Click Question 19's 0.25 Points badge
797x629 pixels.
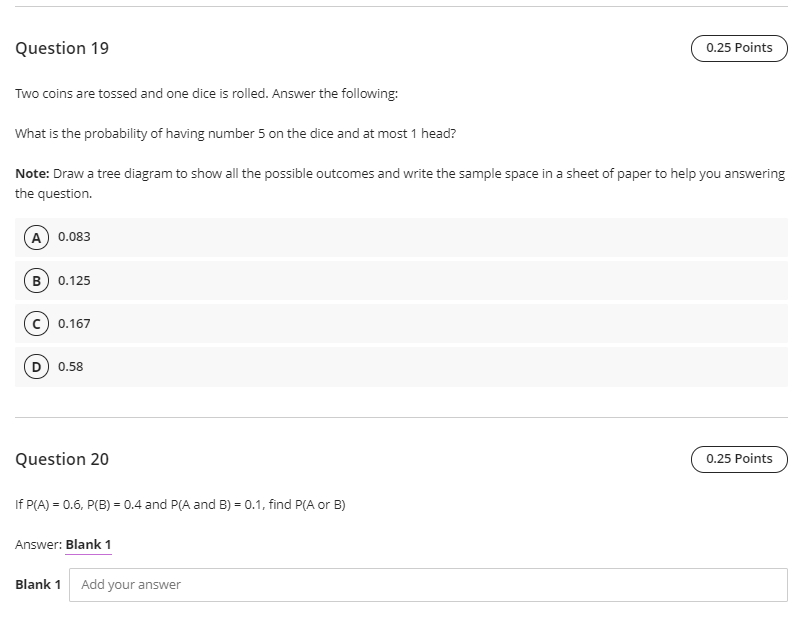click(x=739, y=48)
